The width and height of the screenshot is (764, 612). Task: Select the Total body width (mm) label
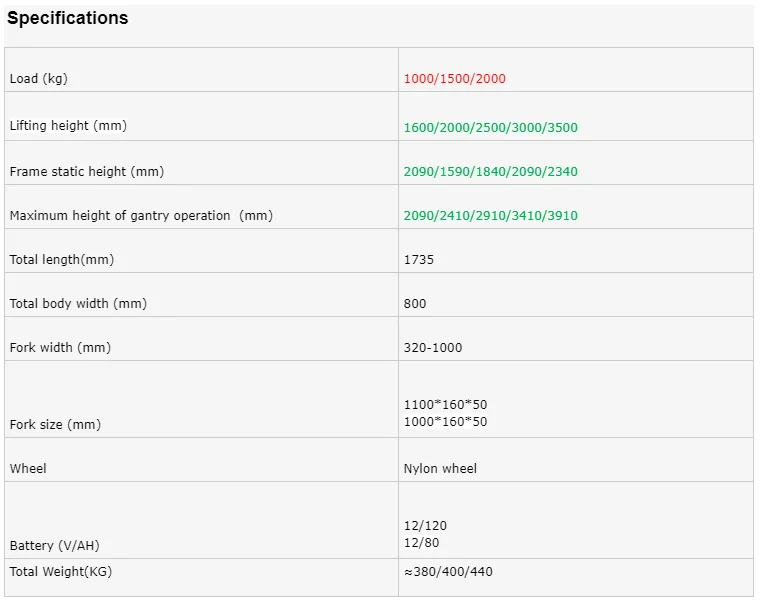click(x=78, y=304)
